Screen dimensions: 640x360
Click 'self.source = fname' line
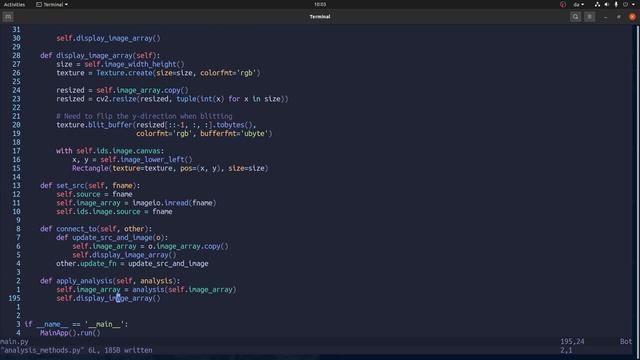click(94, 194)
